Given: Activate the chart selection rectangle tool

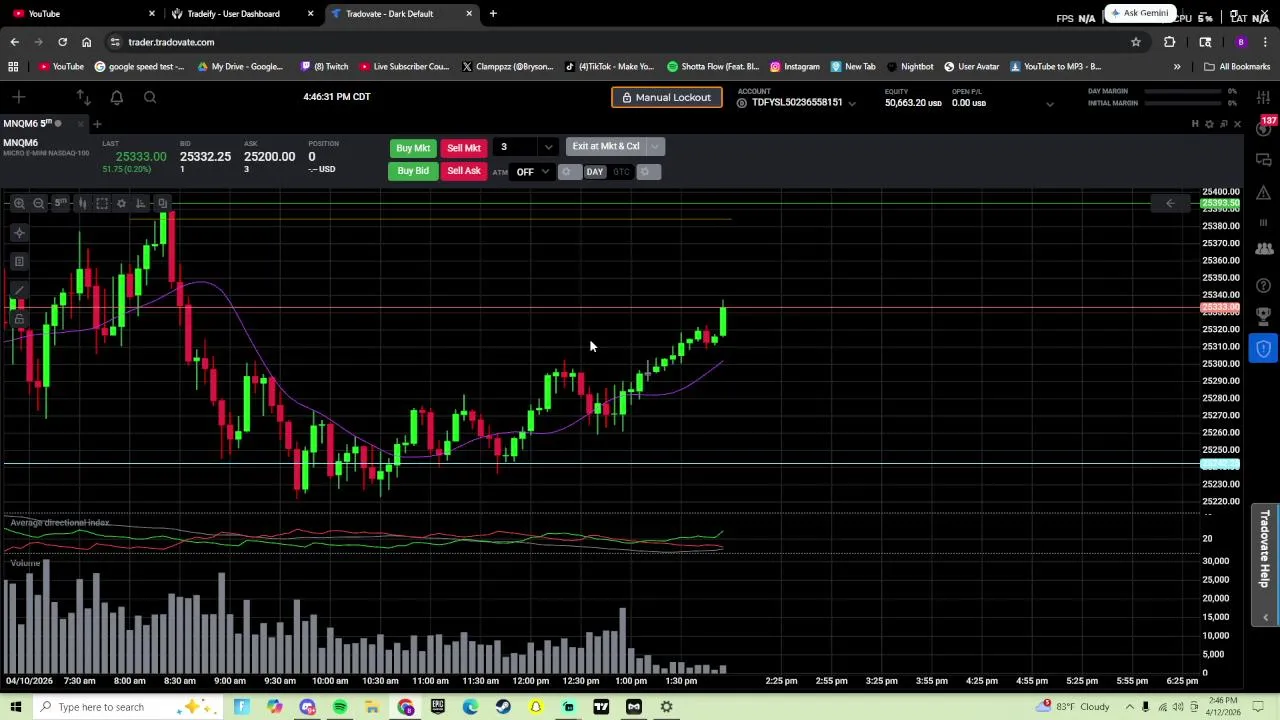Looking at the screenshot, I should pyautogui.click(x=102, y=203).
